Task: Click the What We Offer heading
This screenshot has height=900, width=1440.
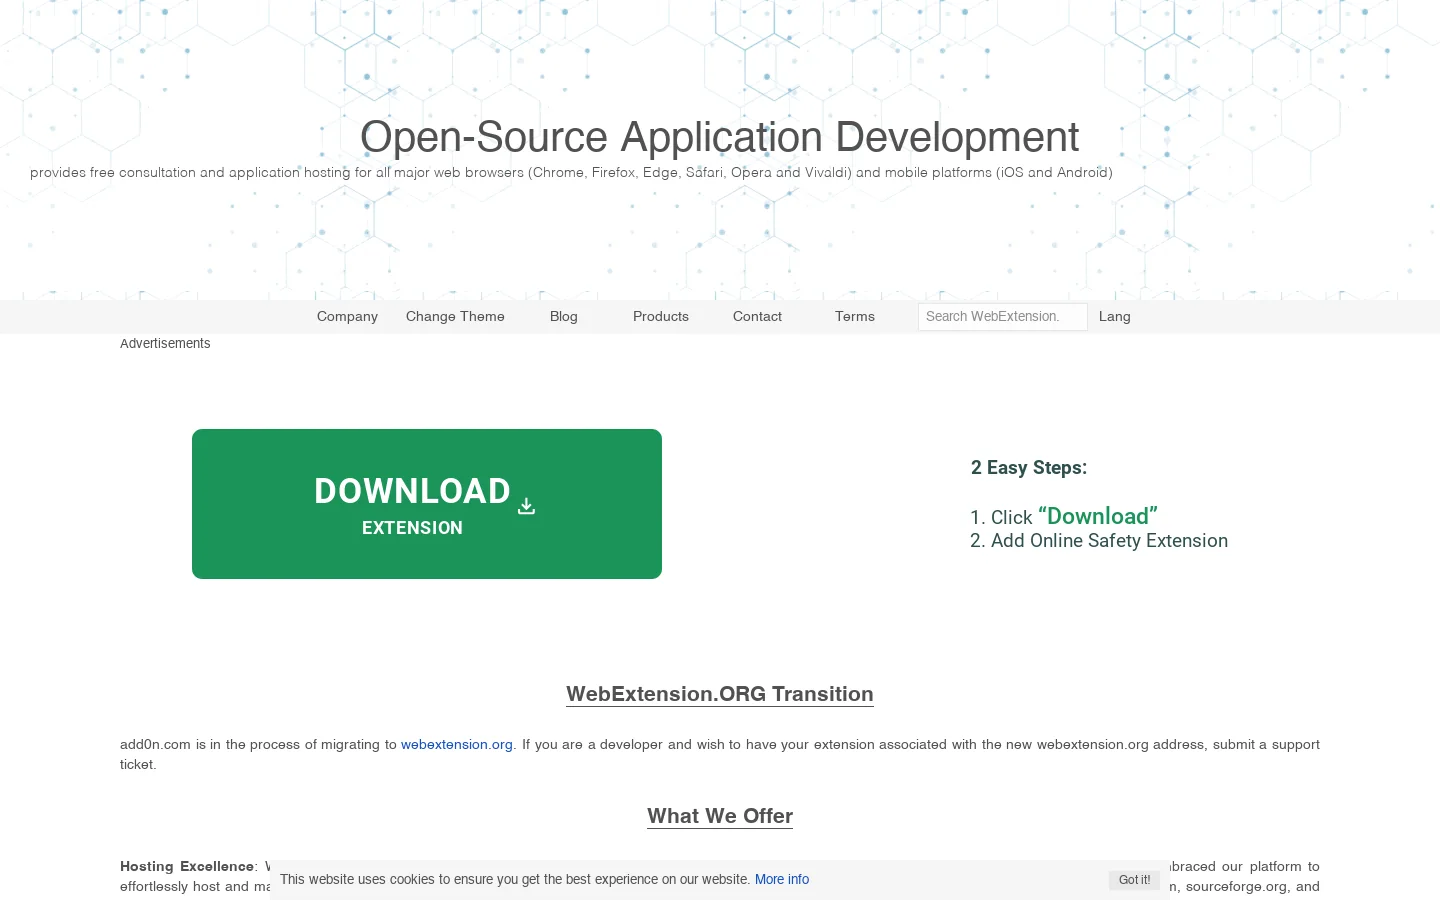Action: point(720,816)
